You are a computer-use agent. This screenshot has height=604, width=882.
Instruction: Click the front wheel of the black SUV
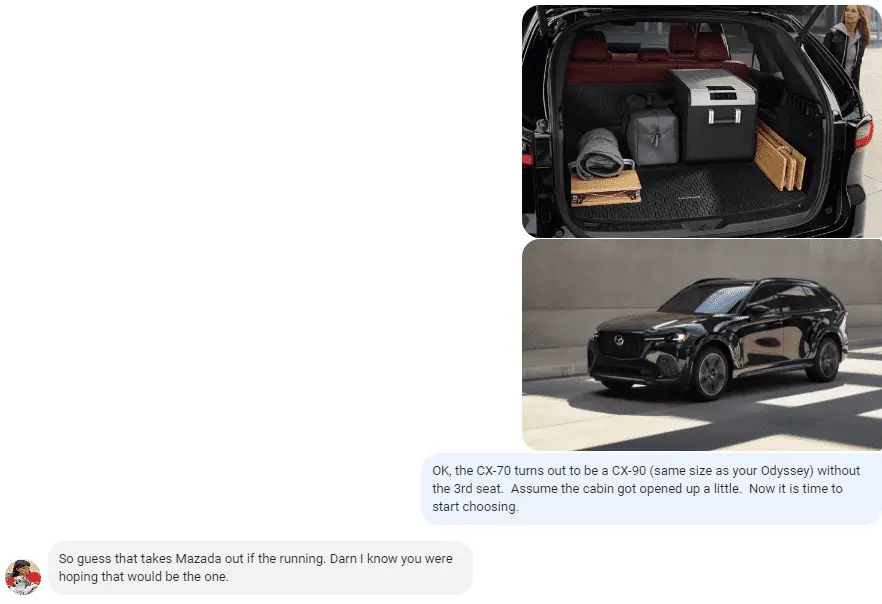tap(710, 373)
